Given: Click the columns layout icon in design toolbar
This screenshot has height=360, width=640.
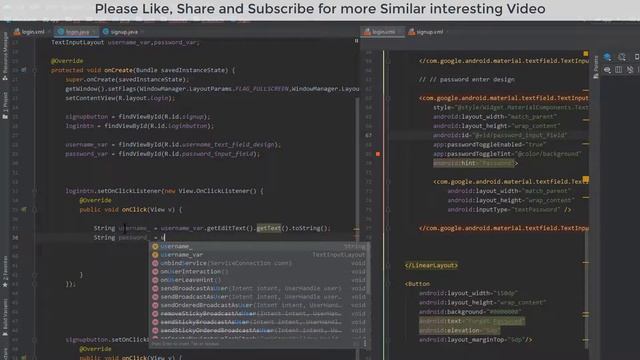Looking at the screenshot, I should (x=619, y=70).
